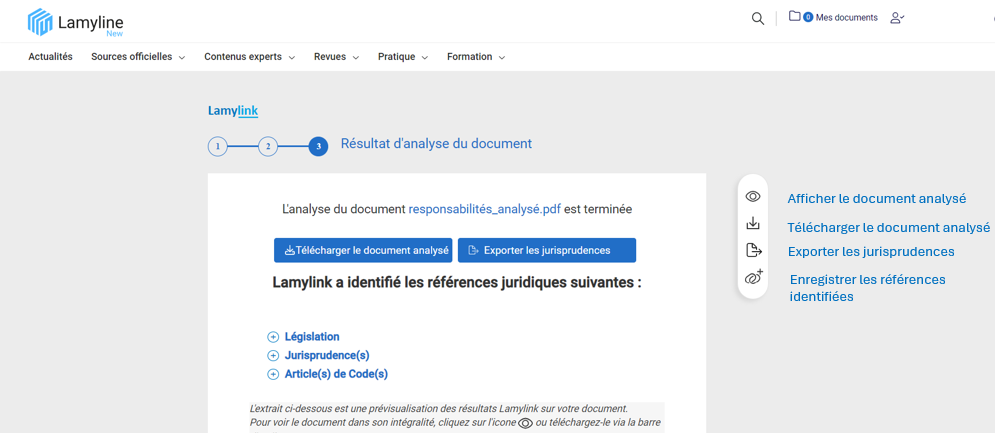Open Contenus experts dropdown menu

[x=249, y=57]
